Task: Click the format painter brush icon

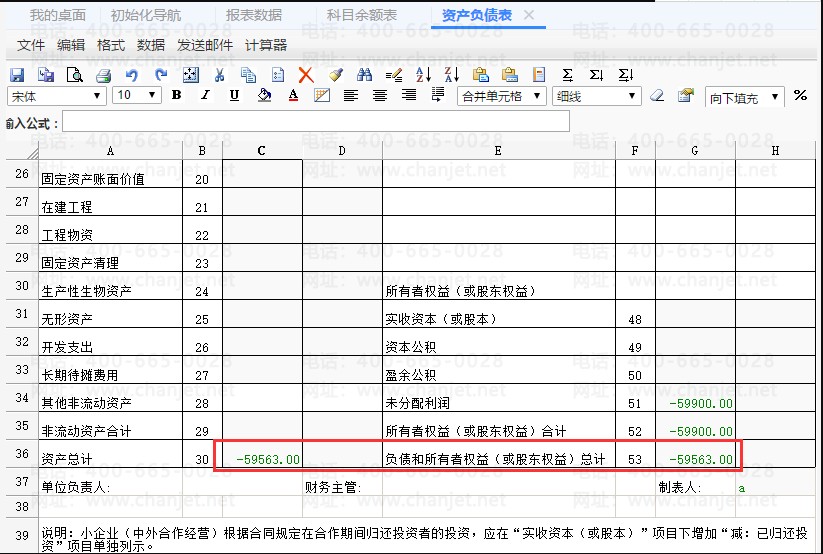Action: (x=336, y=75)
